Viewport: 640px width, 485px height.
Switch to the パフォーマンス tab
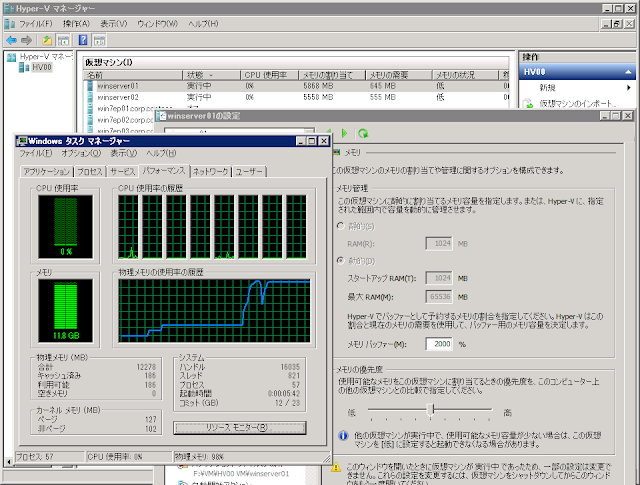(164, 171)
